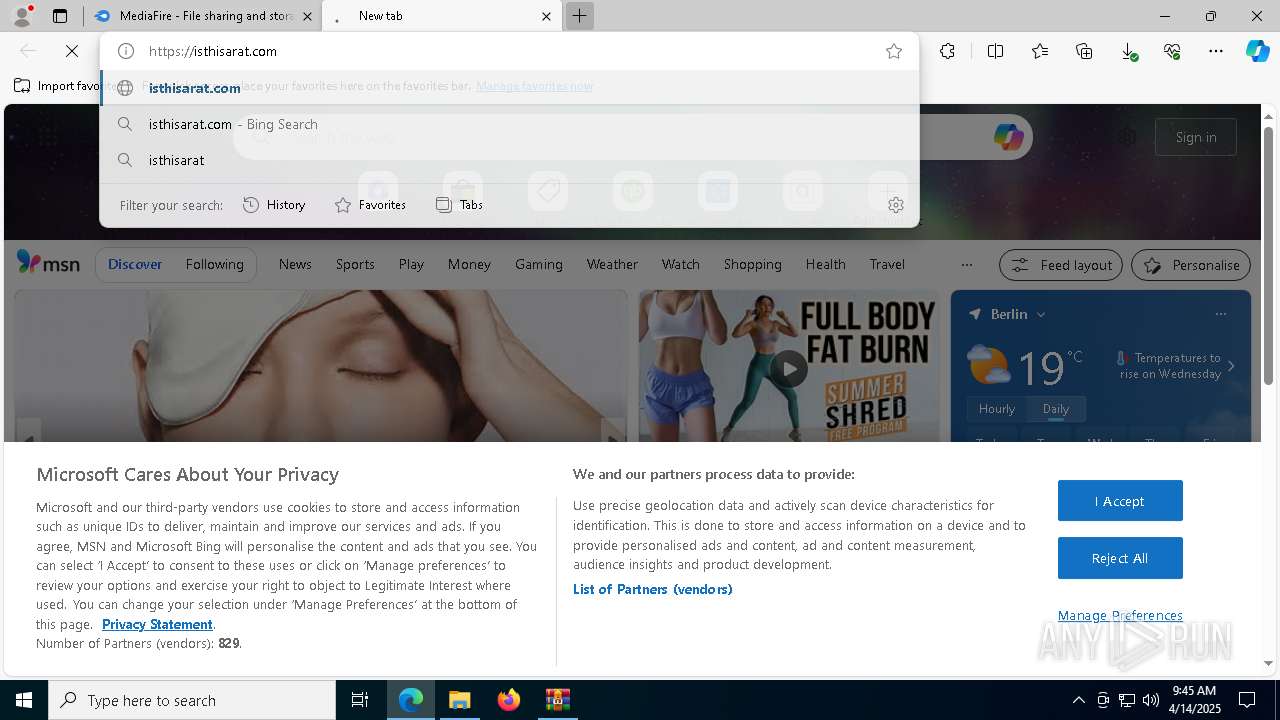
Task: Open the Play menu item
Action: tap(411, 264)
